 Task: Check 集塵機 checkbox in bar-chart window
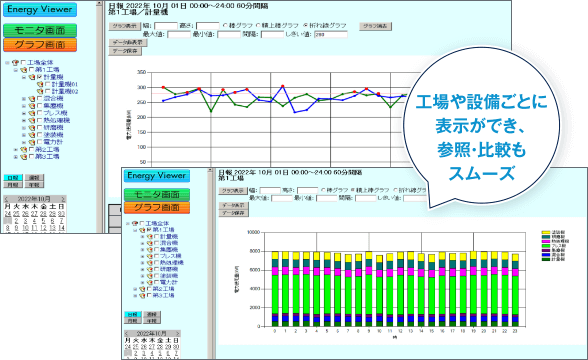pos(156,249)
